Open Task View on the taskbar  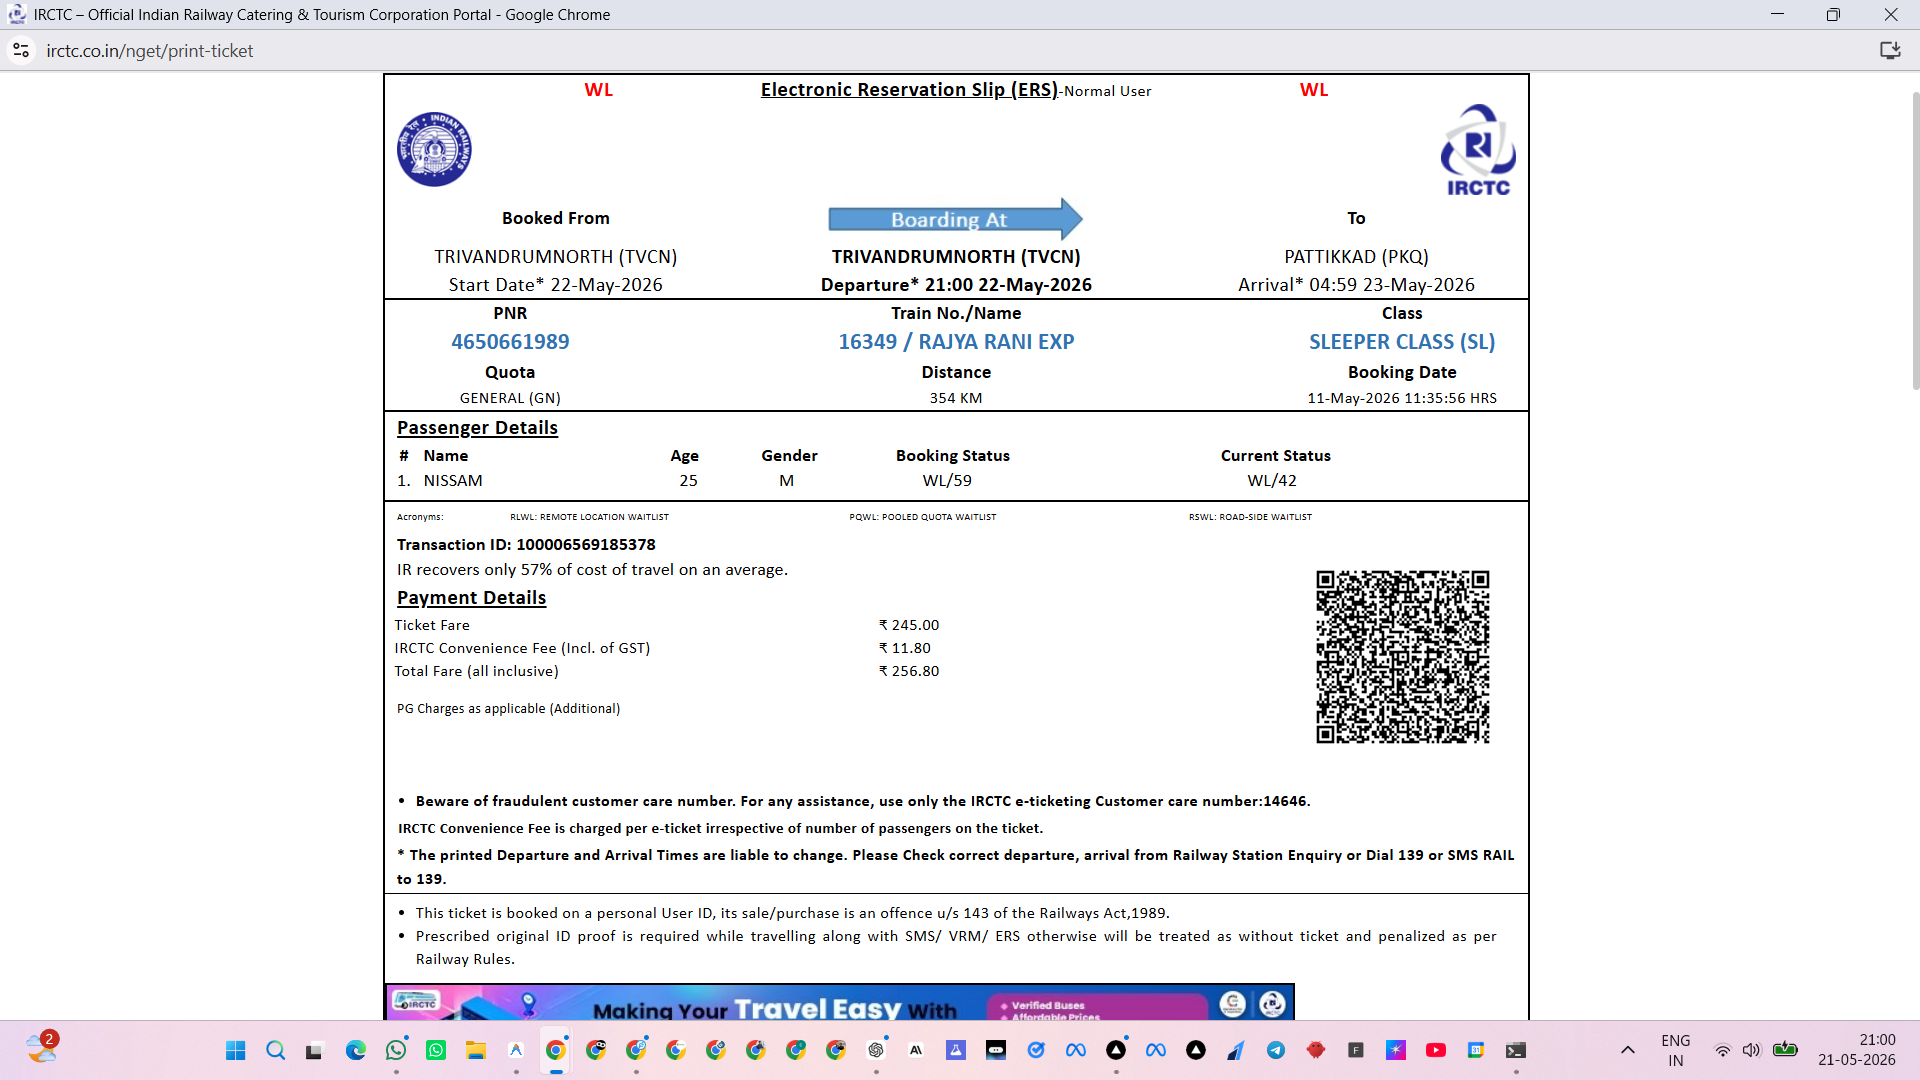click(315, 1050)
